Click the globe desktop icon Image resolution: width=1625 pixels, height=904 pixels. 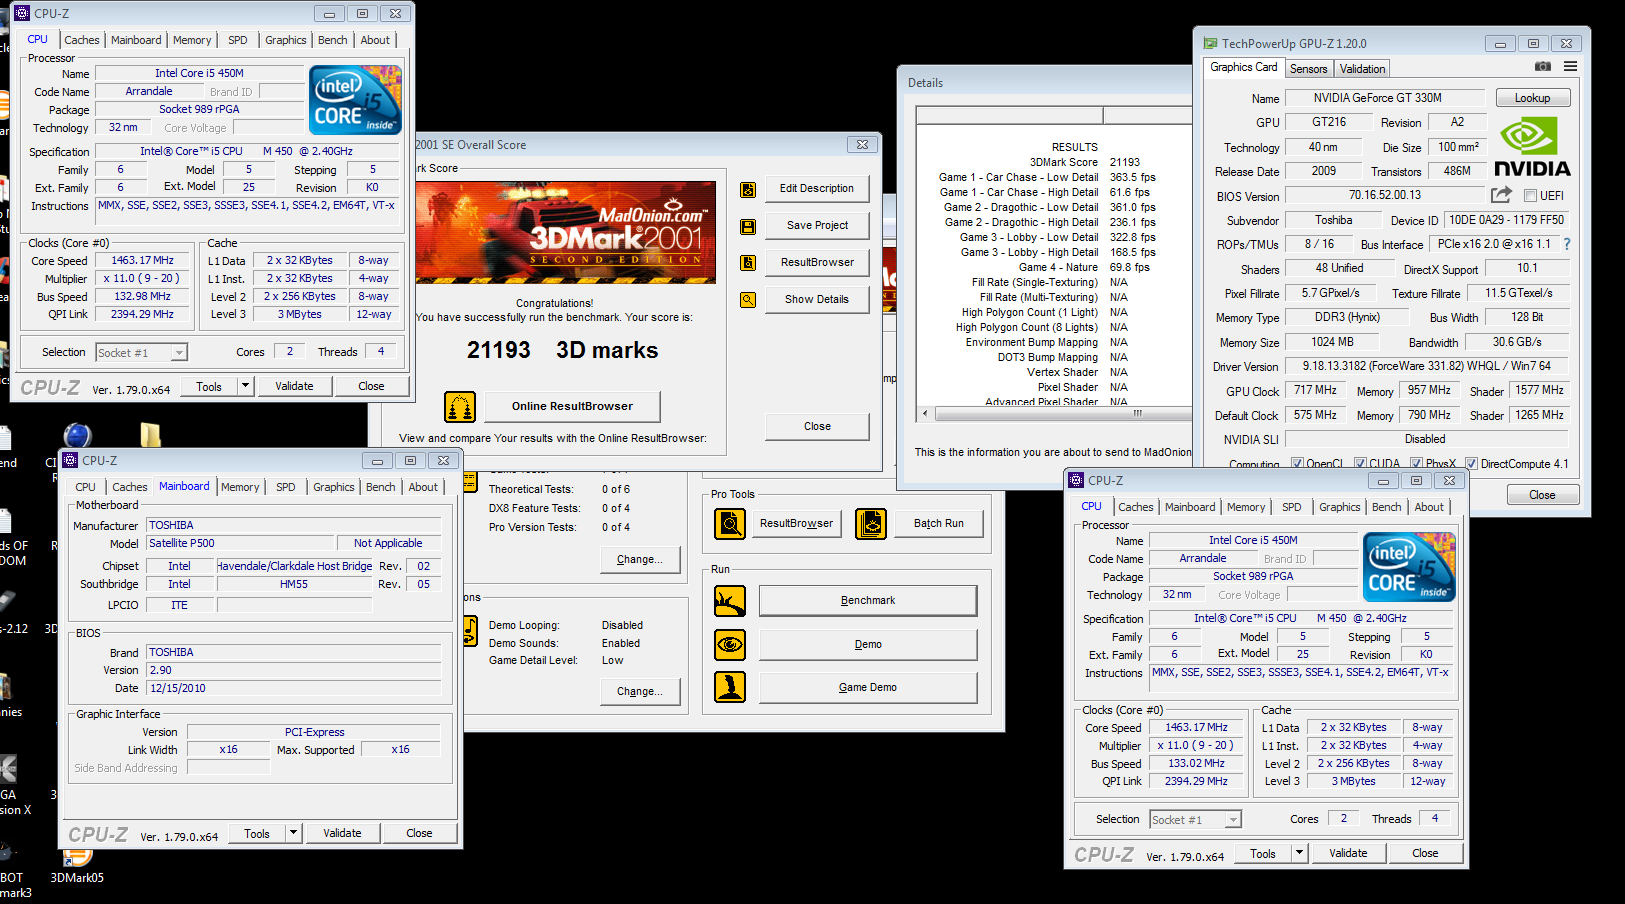(x=77, y=436)
